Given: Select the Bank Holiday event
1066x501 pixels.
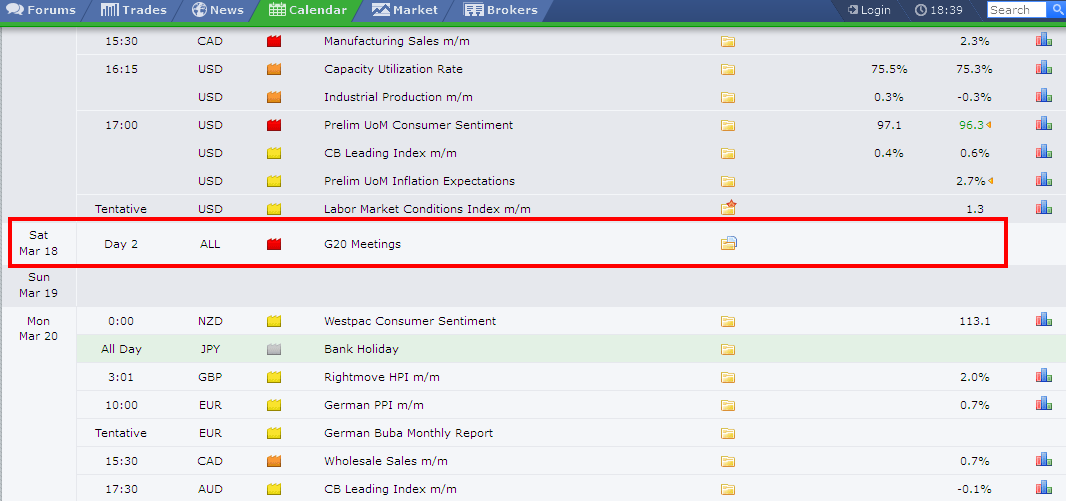Looking at the screenshot, I should coord(361,349).
